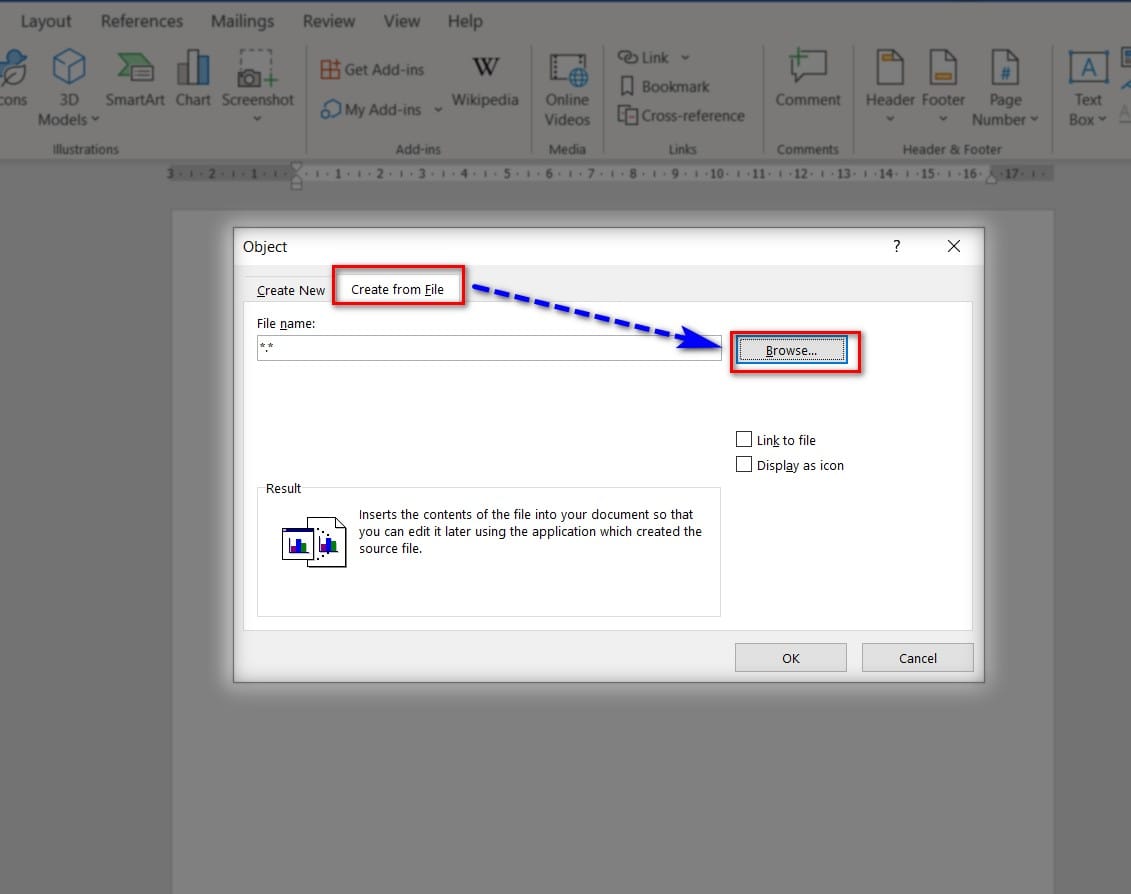1131x894 pixels.
Task: Click the Chart icon in Illustrations
Action: point(193,80)
